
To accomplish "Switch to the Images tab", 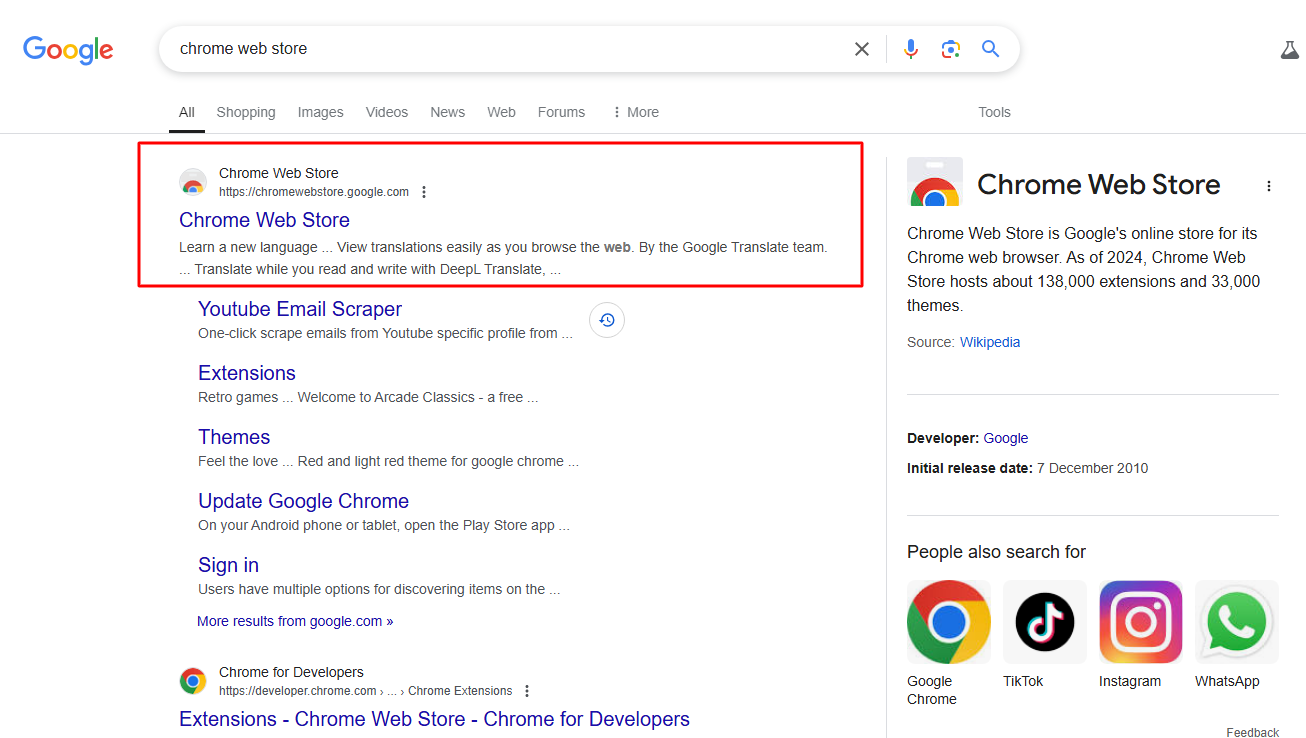I will pos(320,112).
